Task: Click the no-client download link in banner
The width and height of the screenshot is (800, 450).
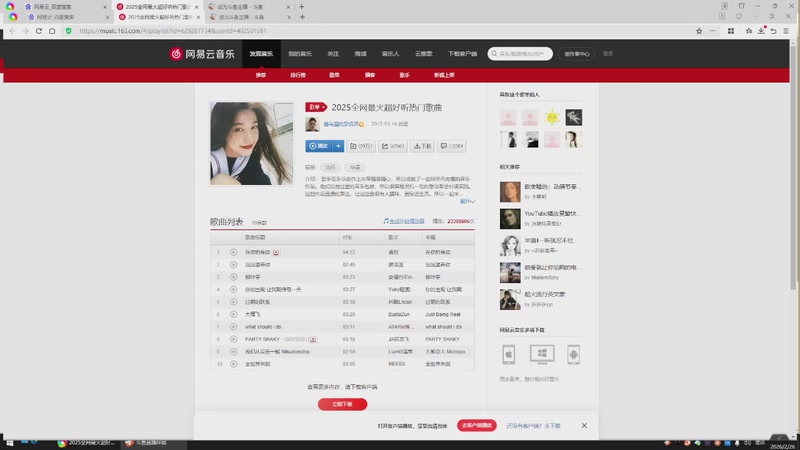Action: click(x=534, y=426)
